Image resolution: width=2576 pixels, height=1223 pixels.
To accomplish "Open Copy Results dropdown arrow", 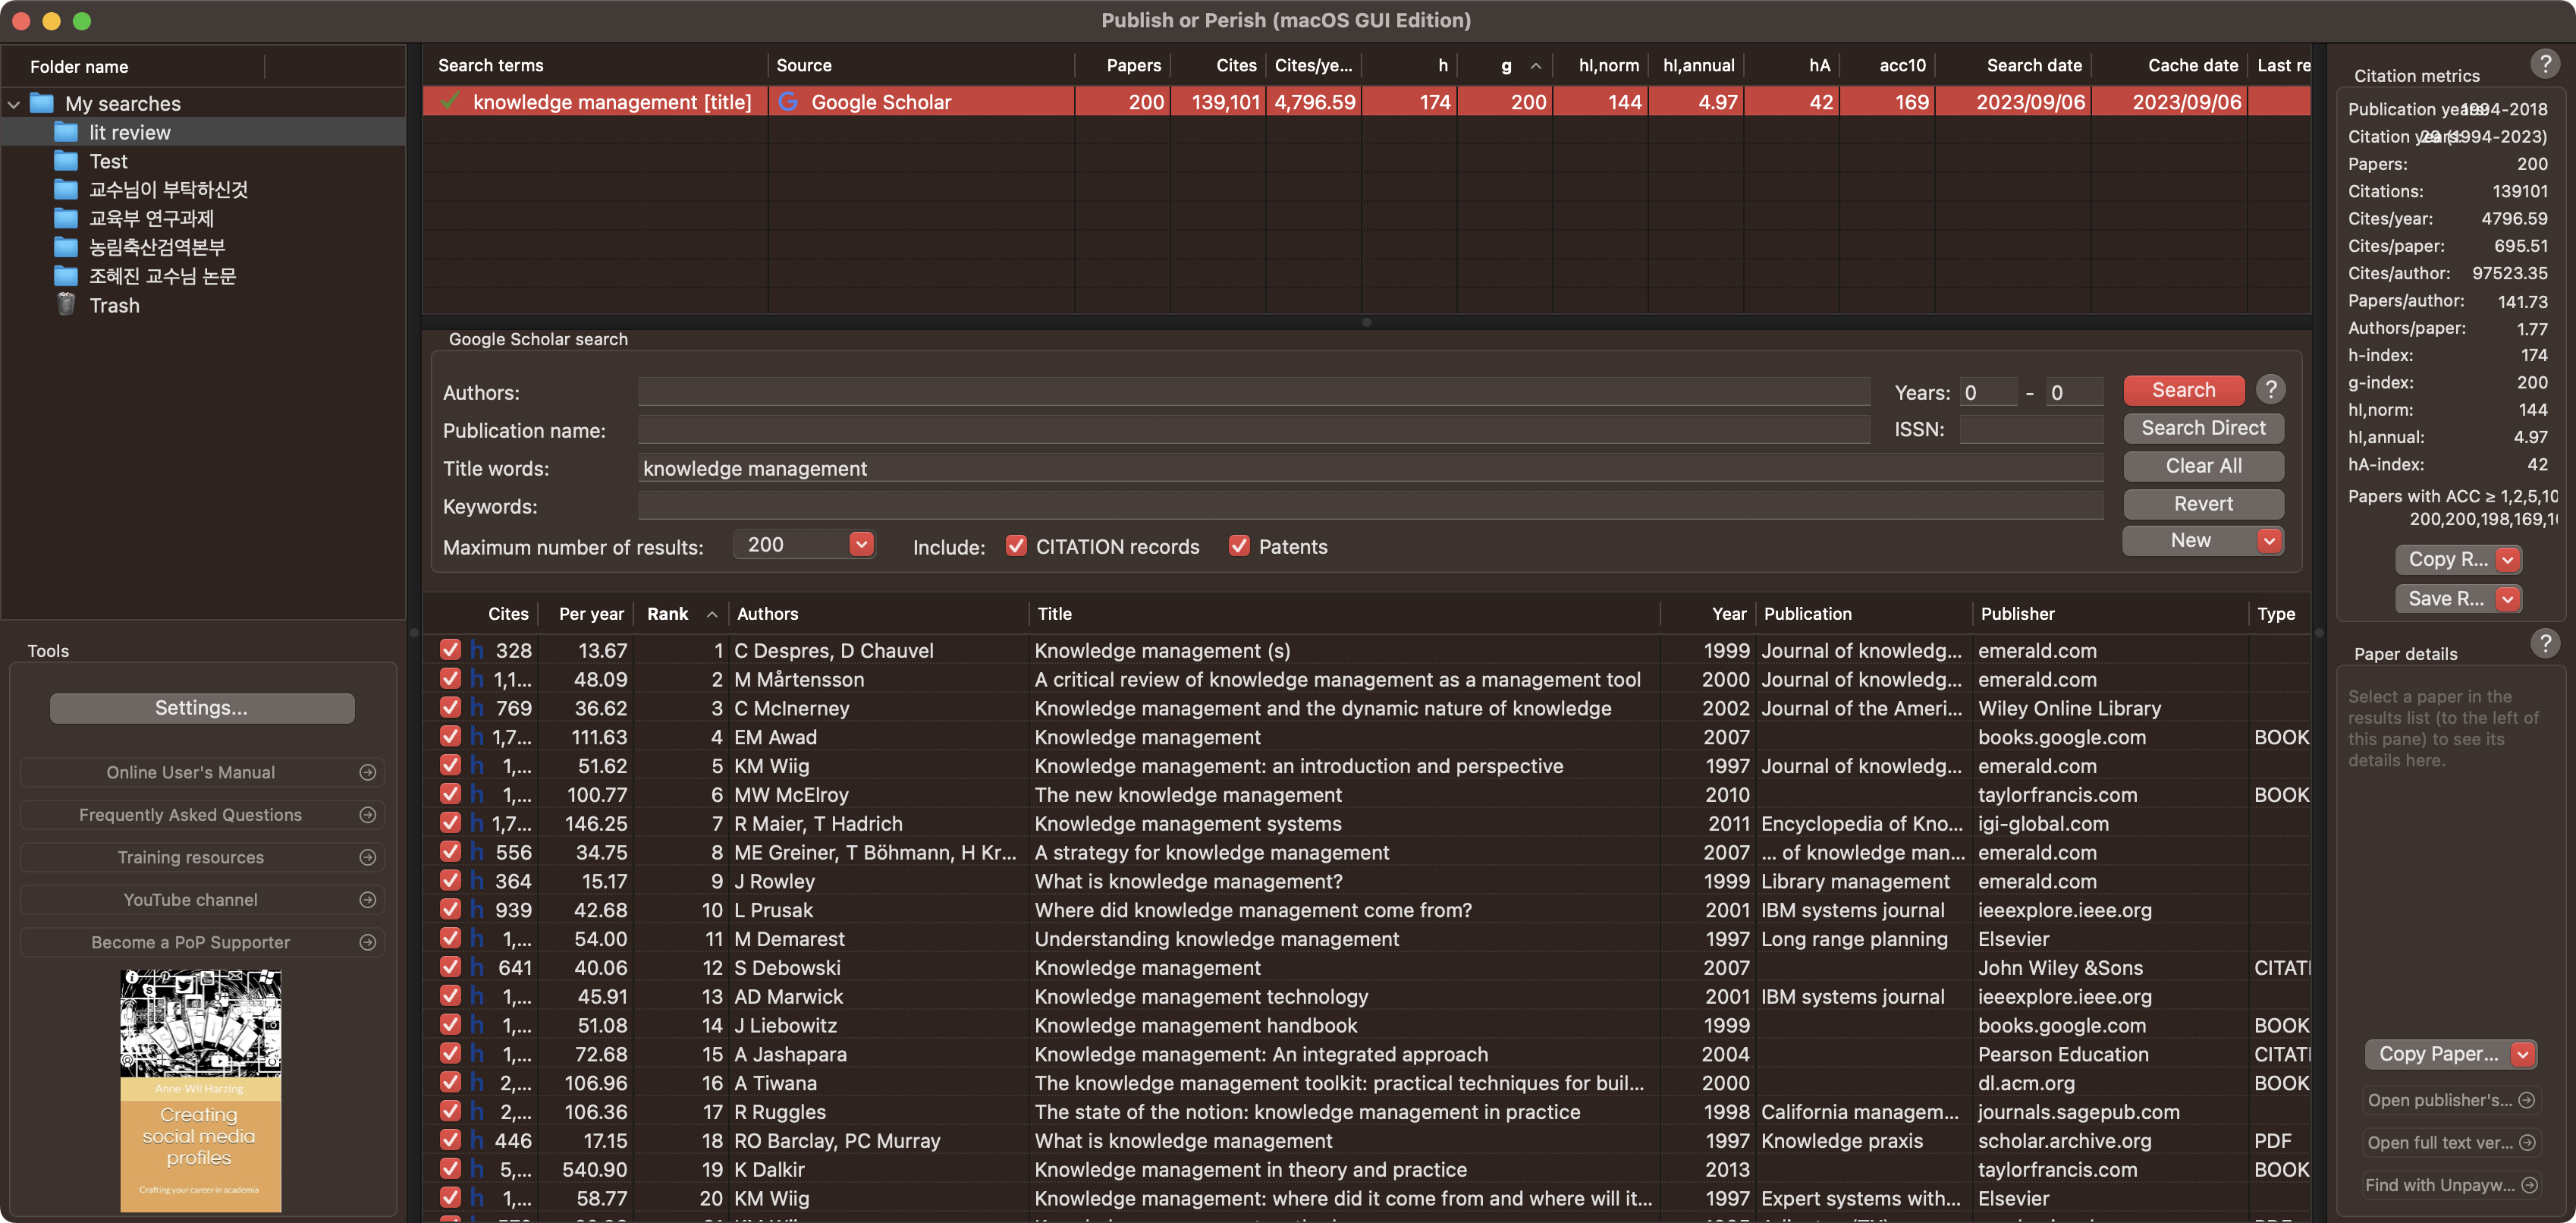I will coord(2508,560).
